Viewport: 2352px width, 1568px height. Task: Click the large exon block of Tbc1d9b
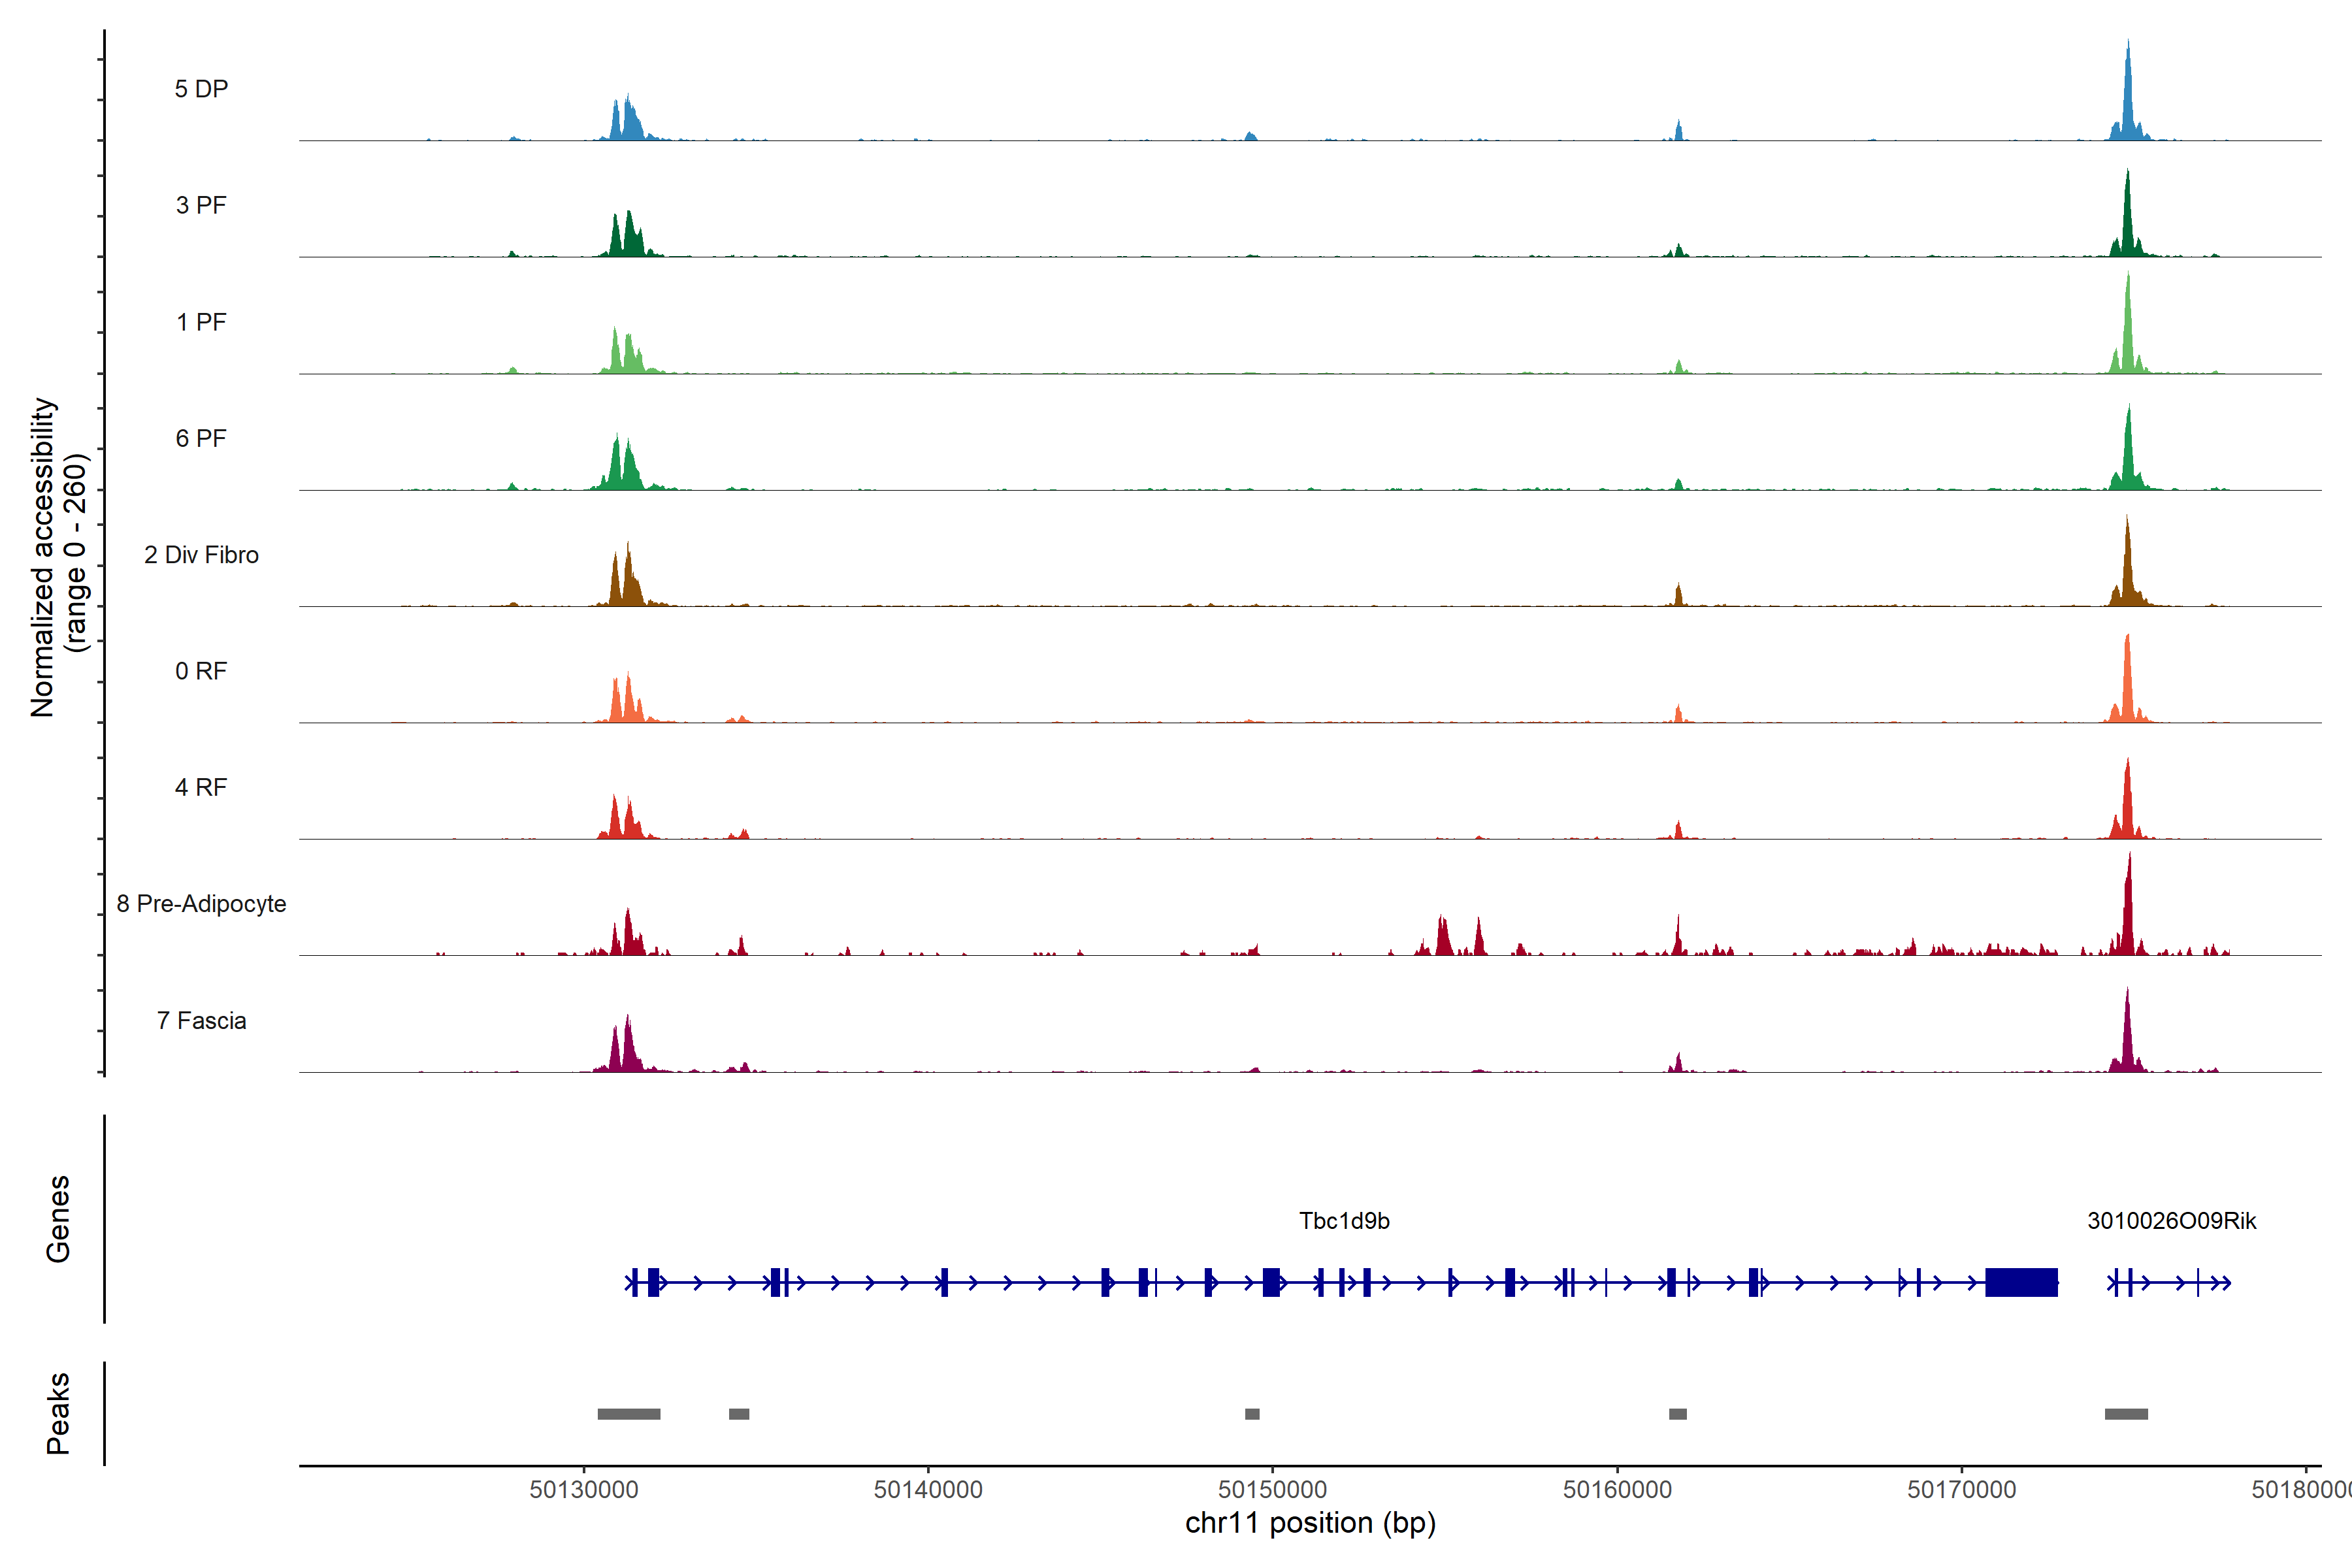(2021, 1282)
